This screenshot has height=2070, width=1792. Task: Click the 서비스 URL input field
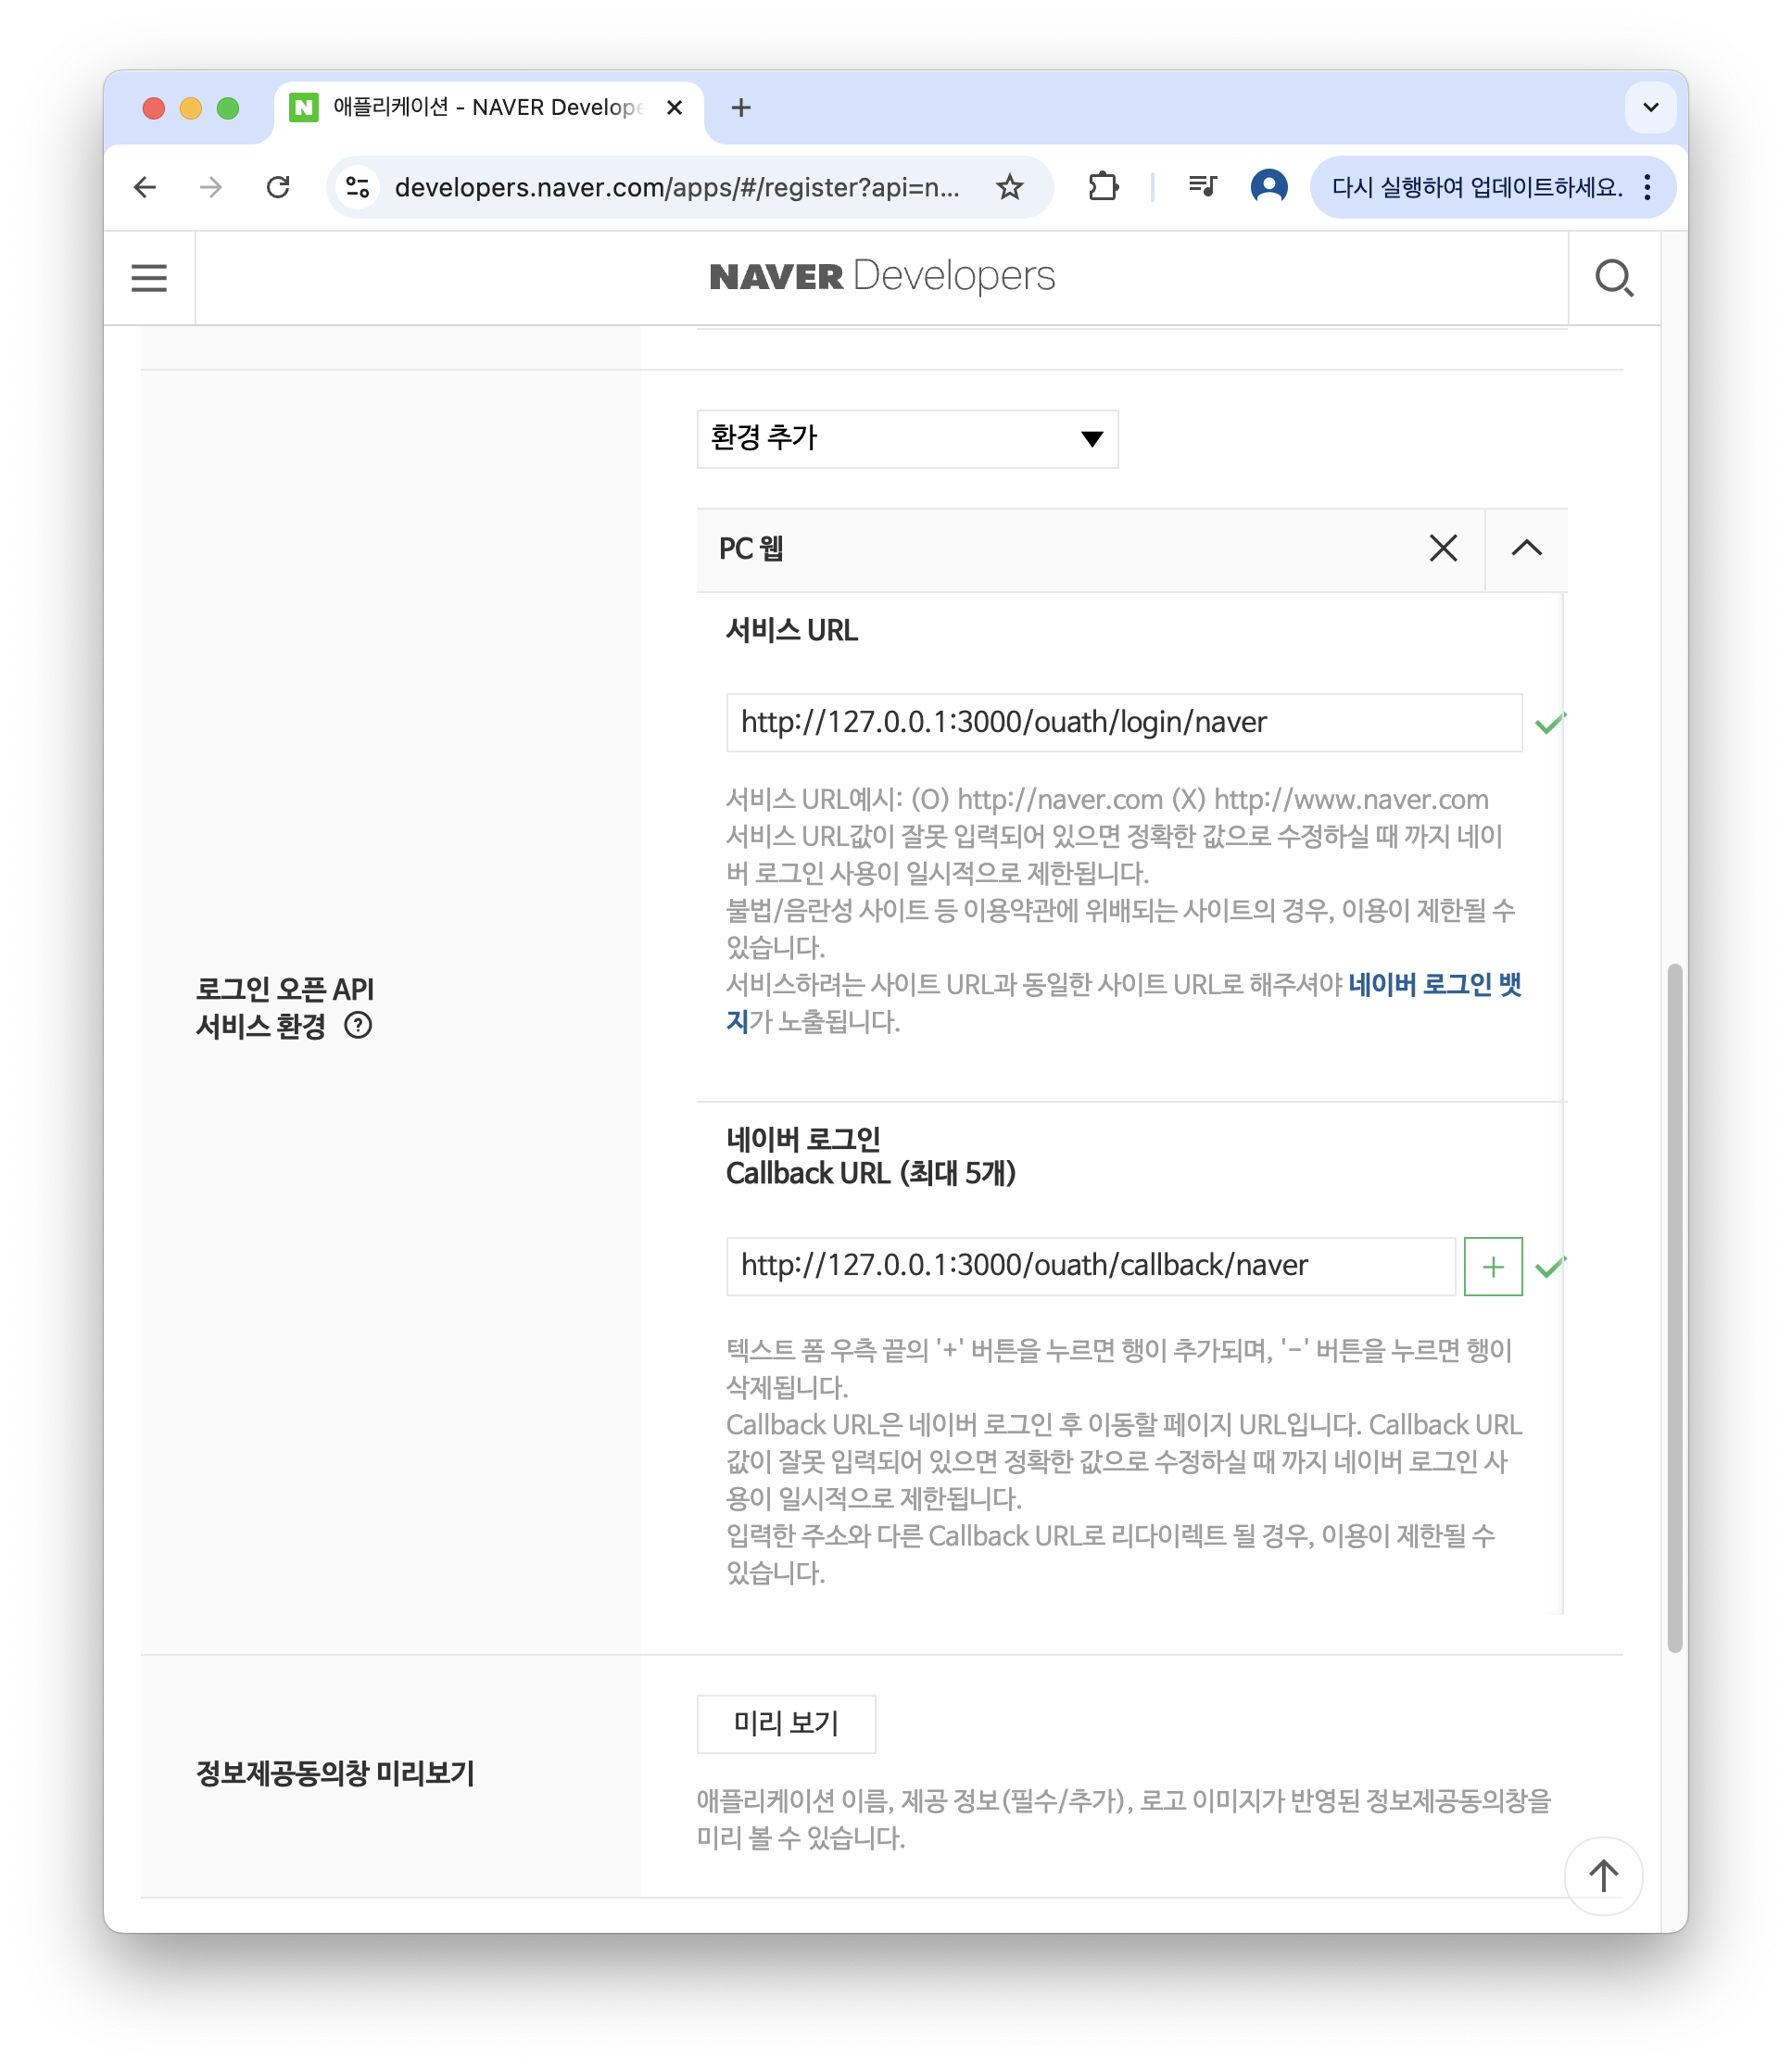pos(1123,722)
